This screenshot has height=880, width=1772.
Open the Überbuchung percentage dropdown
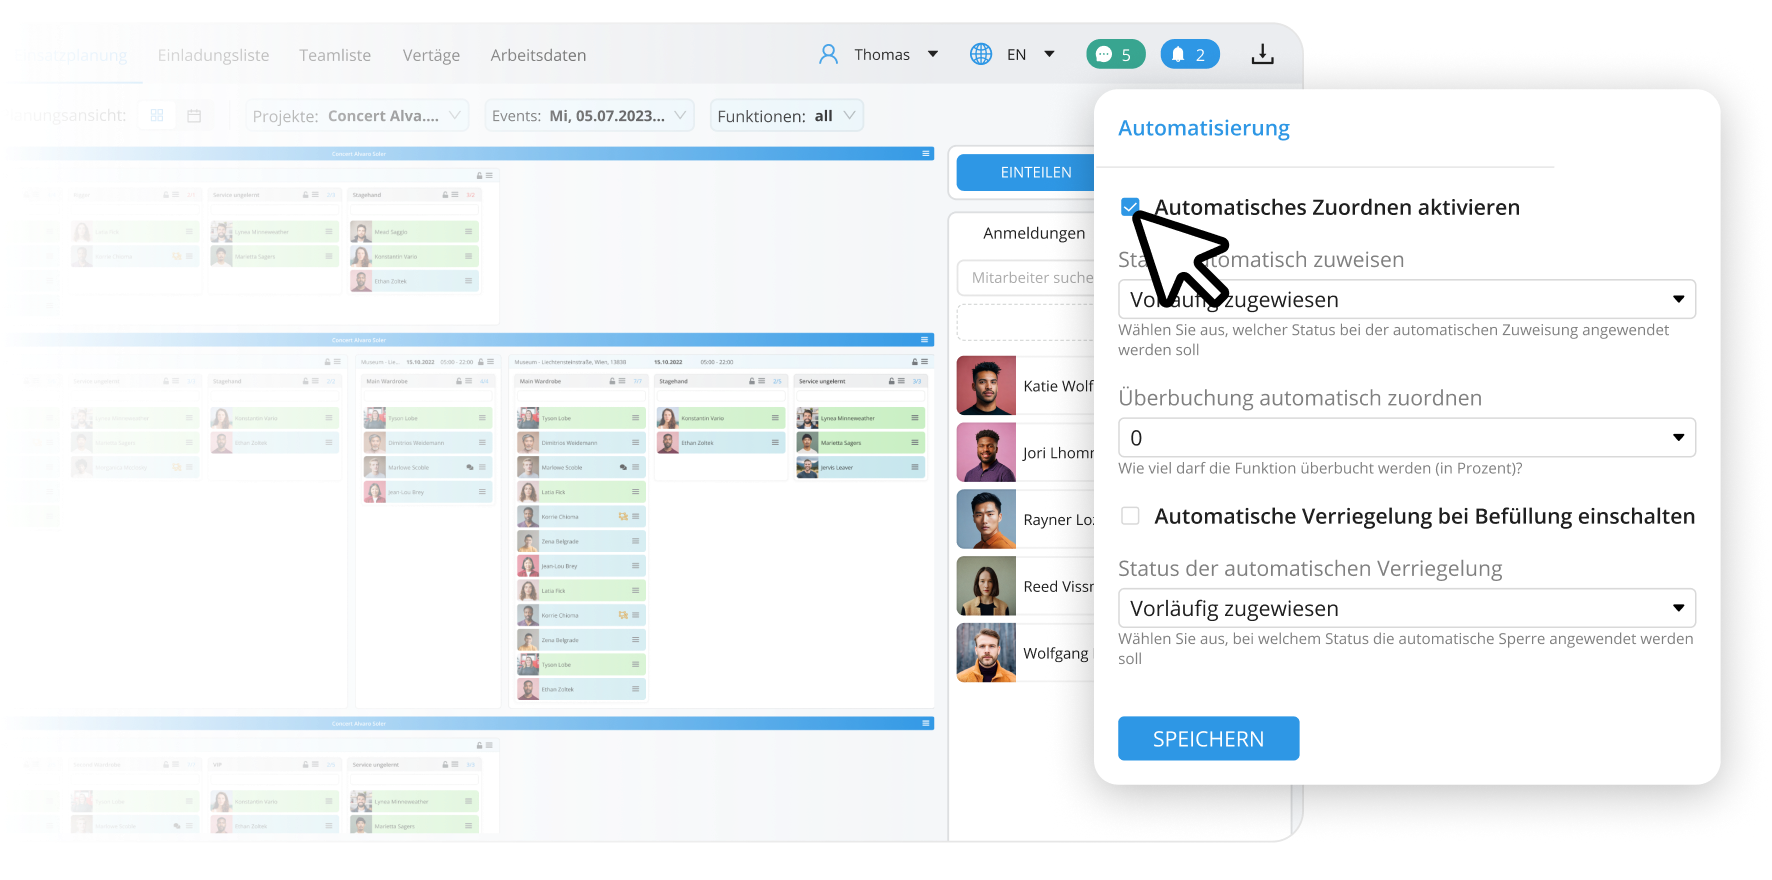[x=1406, y=438]
